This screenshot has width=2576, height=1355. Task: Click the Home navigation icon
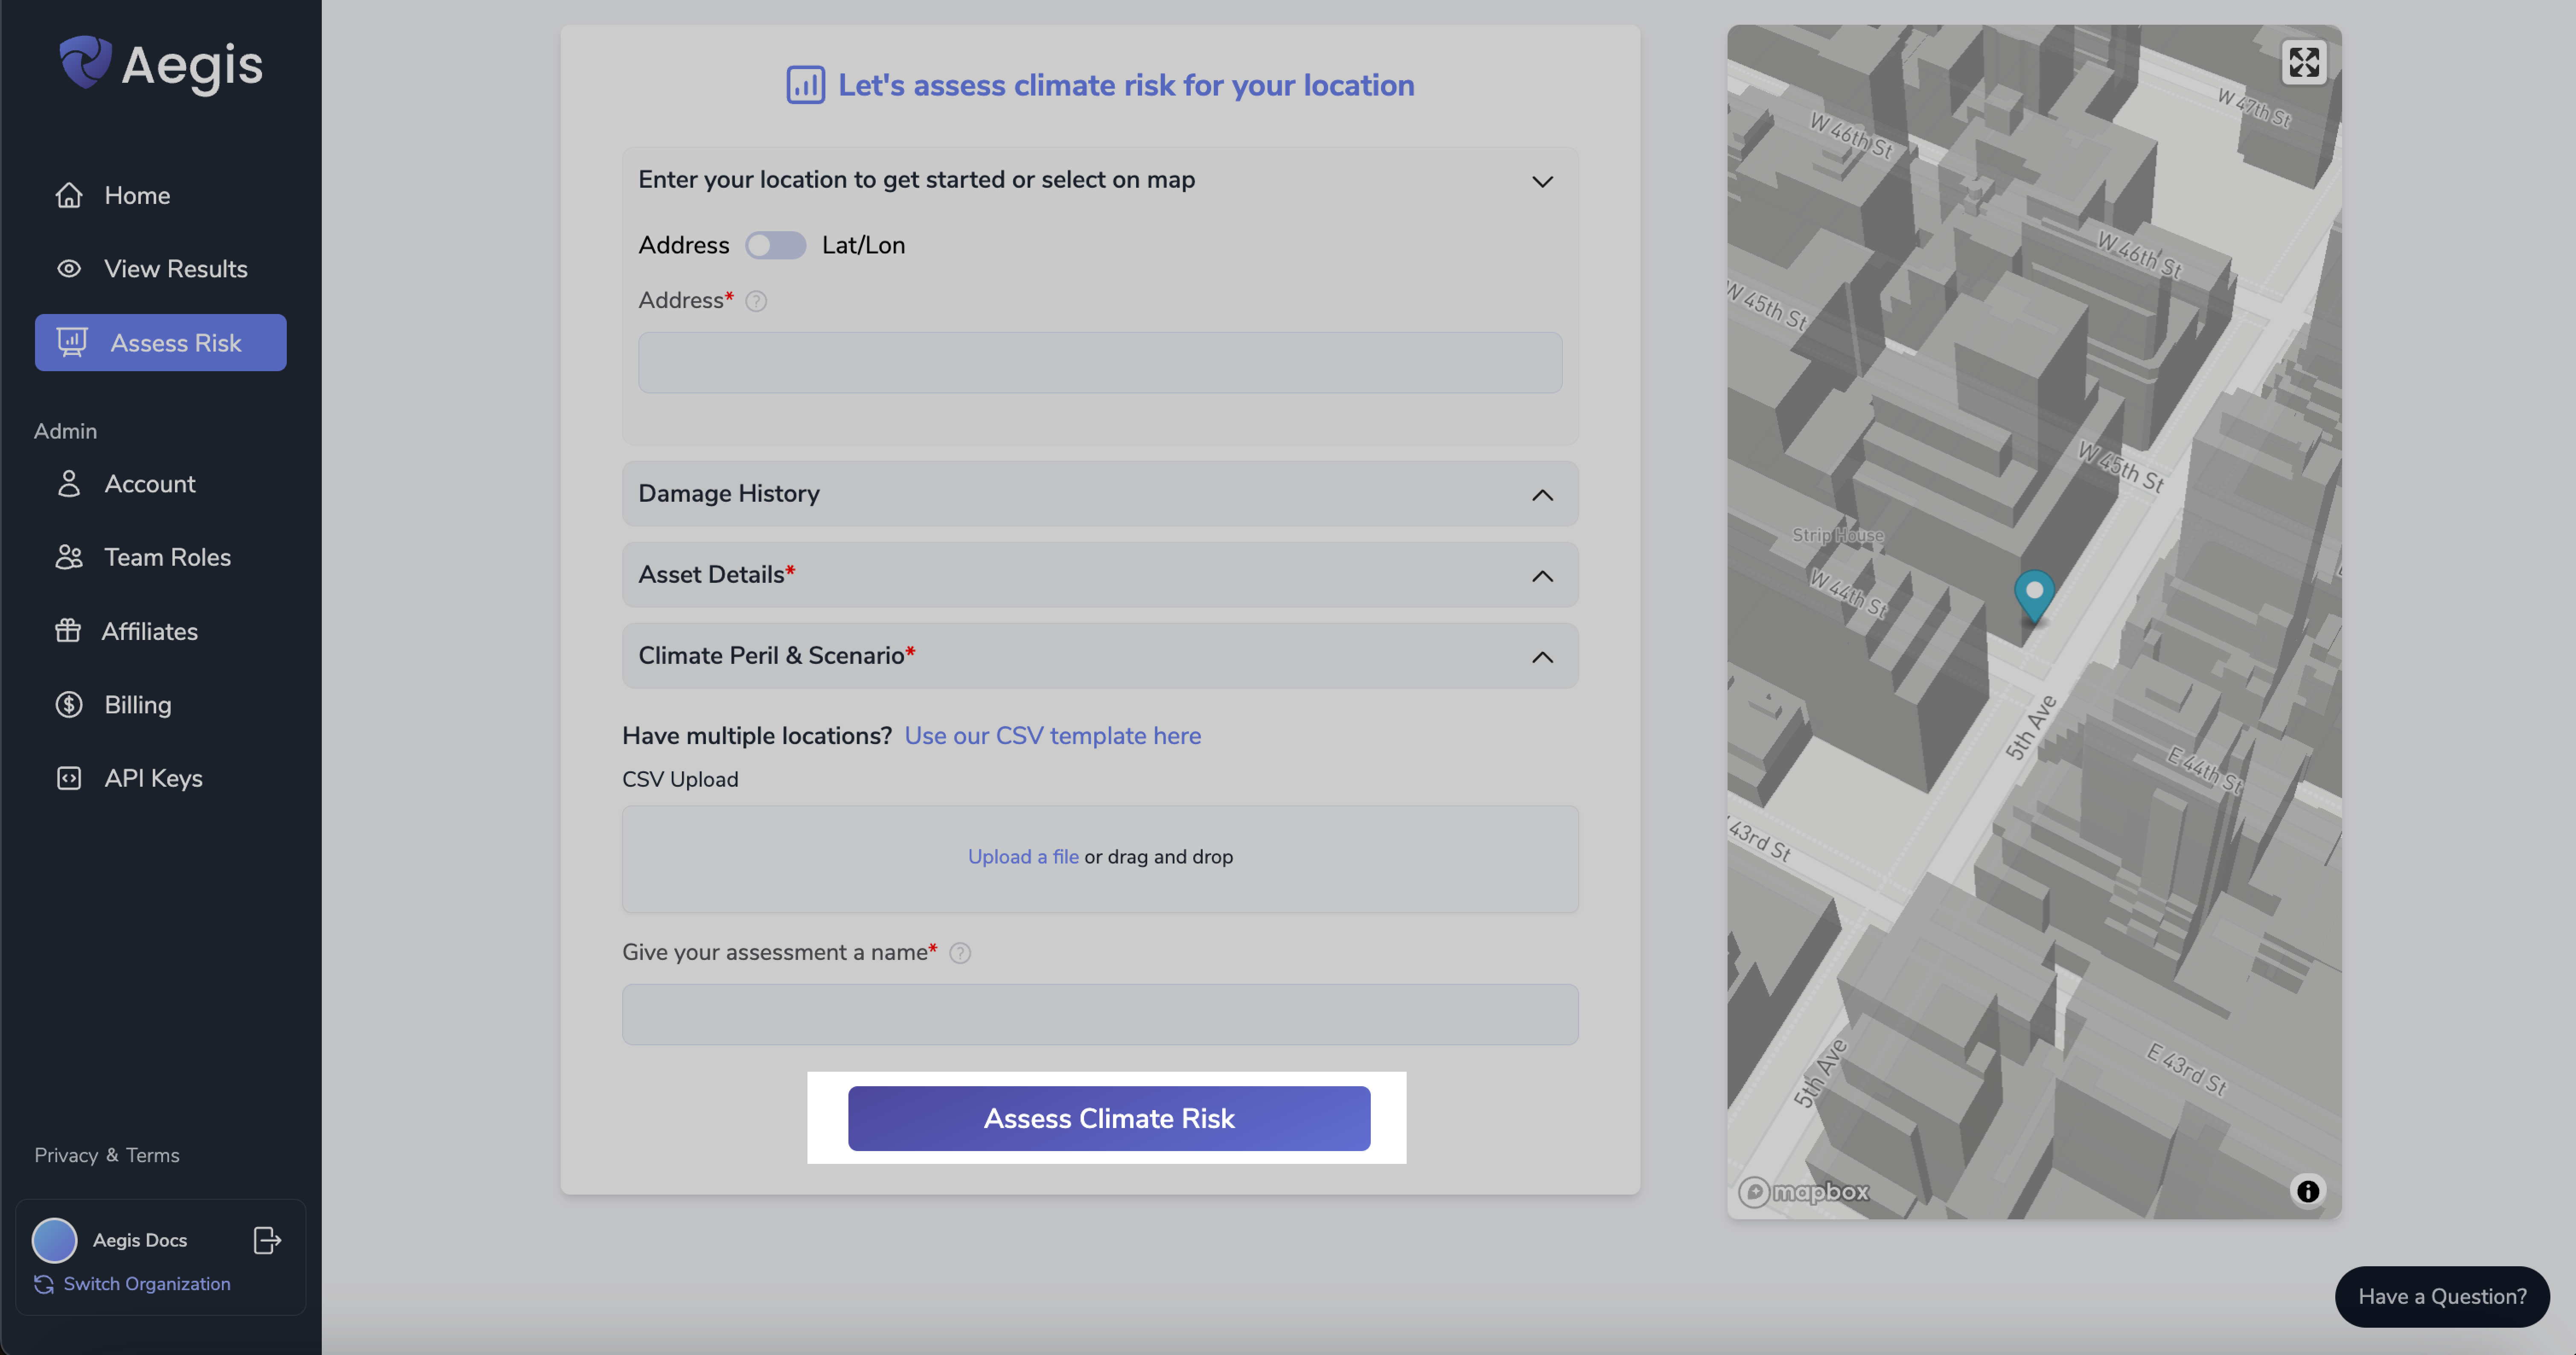pos(68,194)
